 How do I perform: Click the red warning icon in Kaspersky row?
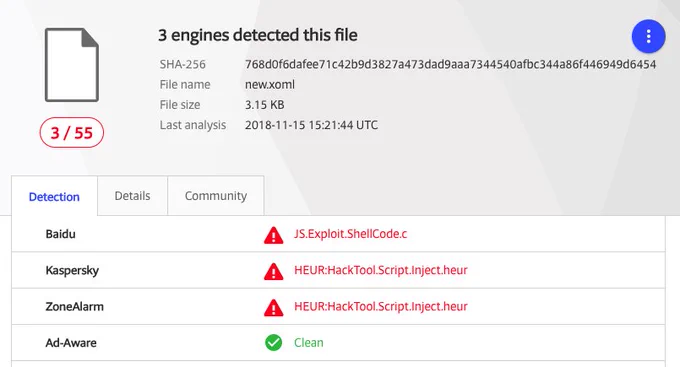(274, 271)
